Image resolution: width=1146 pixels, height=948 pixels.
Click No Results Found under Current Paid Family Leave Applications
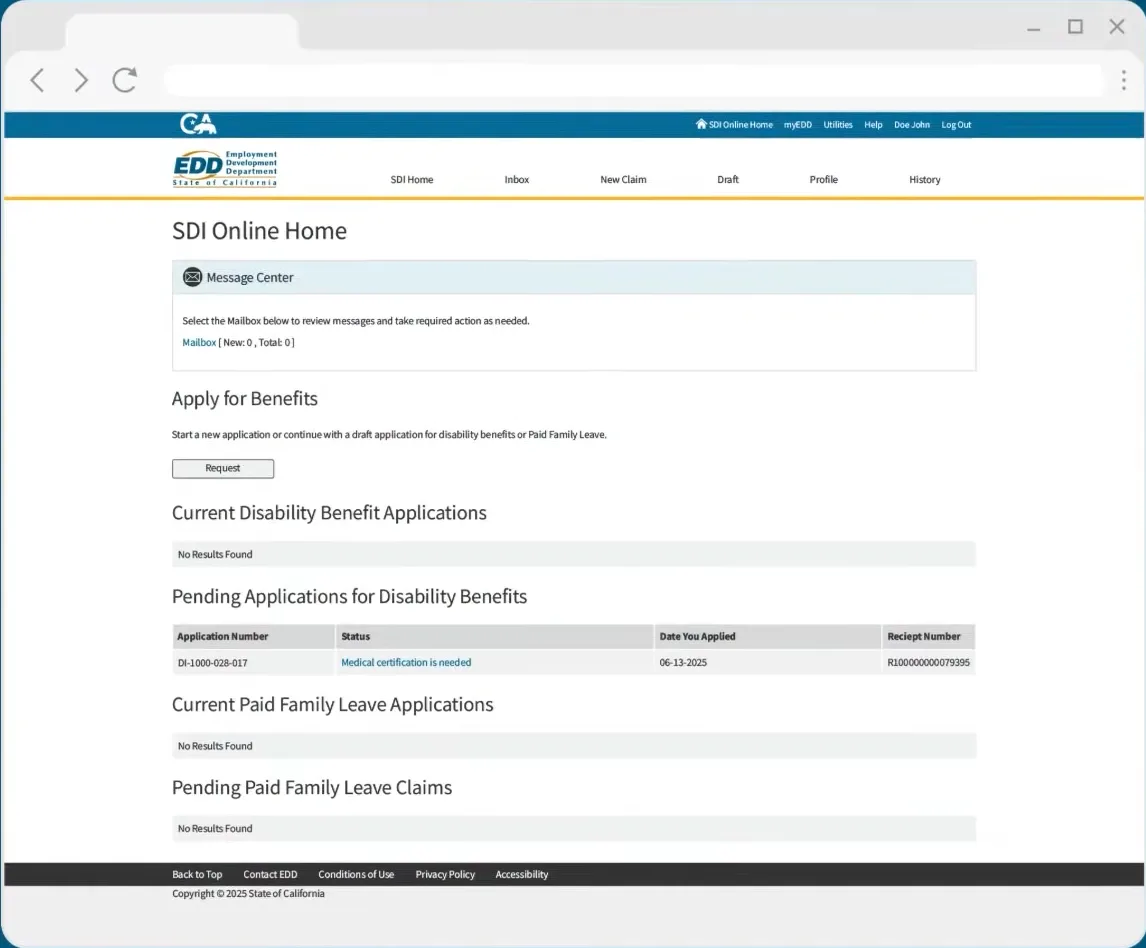click(215, 746)
